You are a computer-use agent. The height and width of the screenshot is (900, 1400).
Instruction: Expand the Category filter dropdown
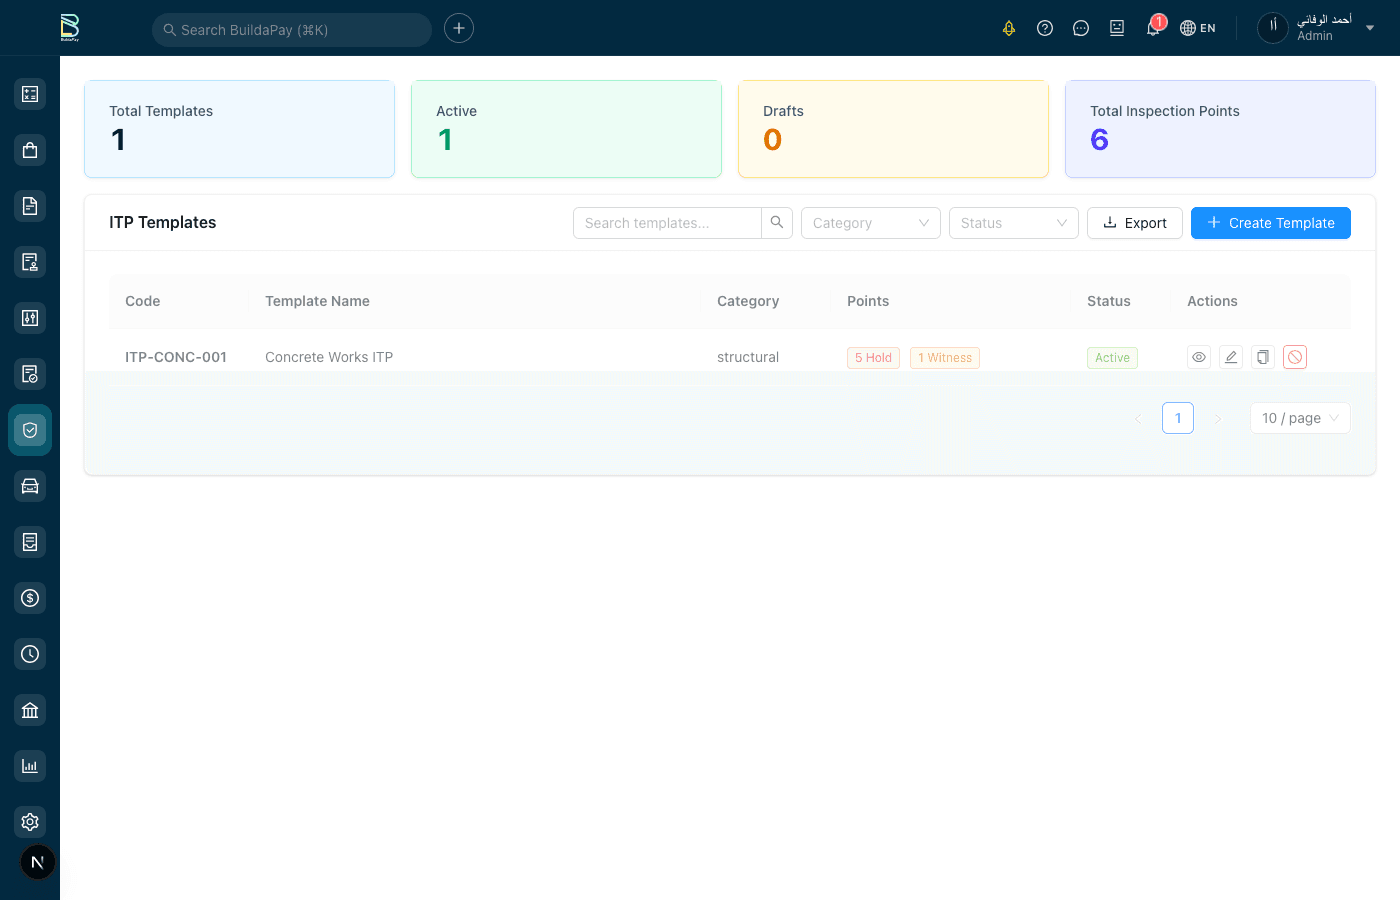coord(870,223)
